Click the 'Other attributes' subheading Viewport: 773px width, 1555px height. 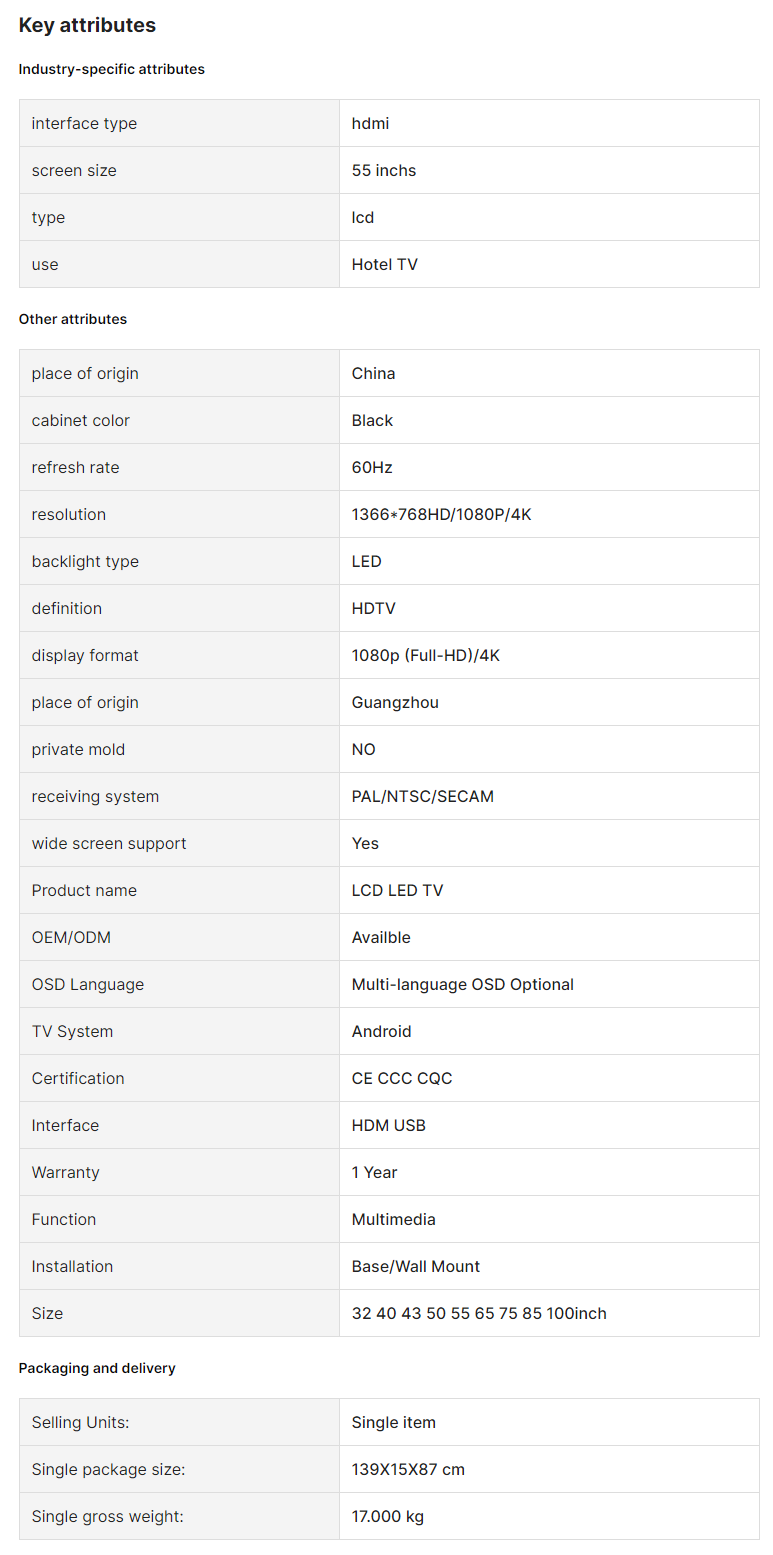pyautogui.click(x=73, y=319)
